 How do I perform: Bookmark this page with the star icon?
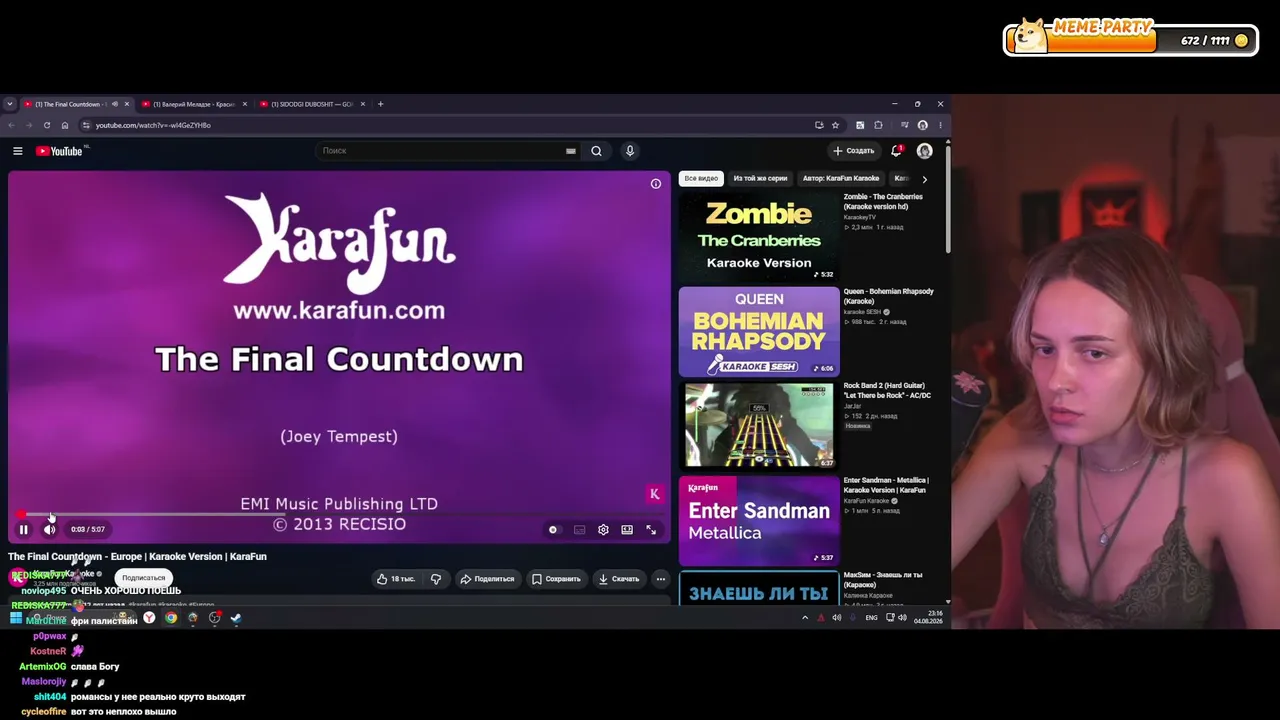[x=835, y=125]
